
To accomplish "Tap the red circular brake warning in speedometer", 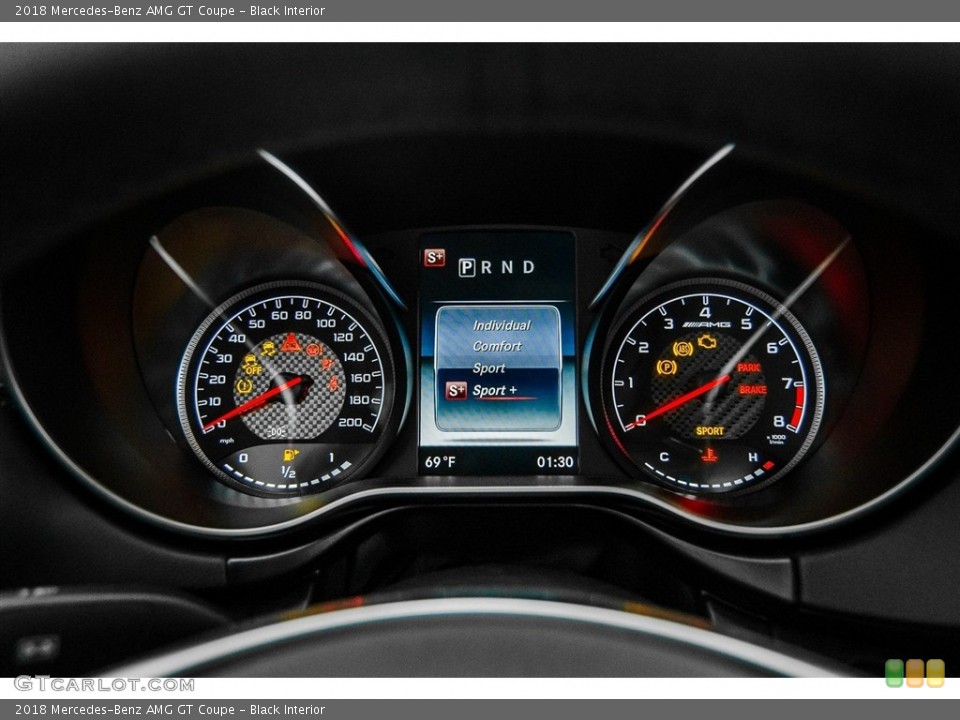I will point(313,350).
